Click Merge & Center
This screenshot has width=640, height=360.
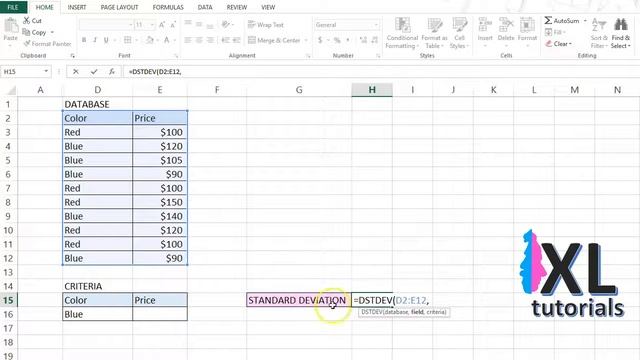(274, 40)
